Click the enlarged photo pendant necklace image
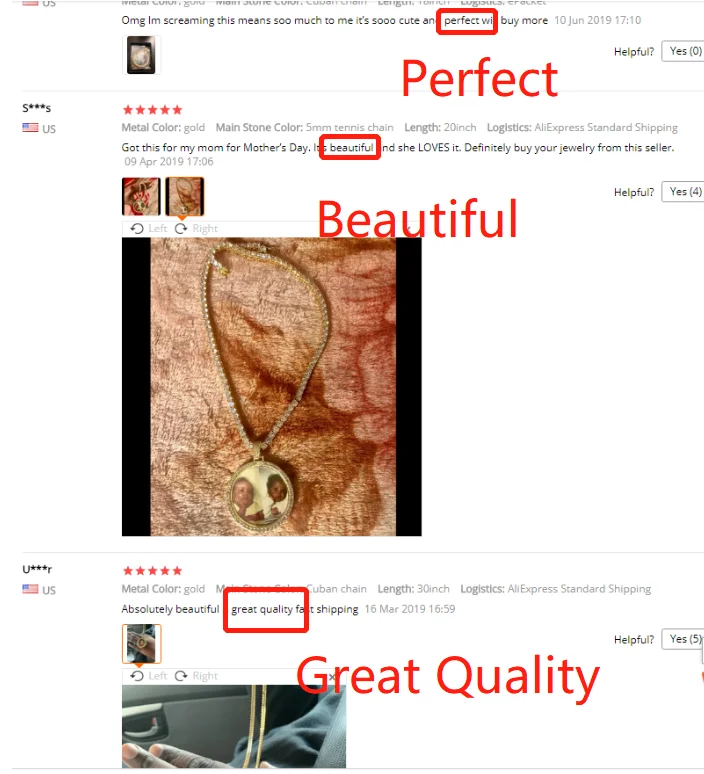Viewport: 704px width, 774px height. point(272,387)
